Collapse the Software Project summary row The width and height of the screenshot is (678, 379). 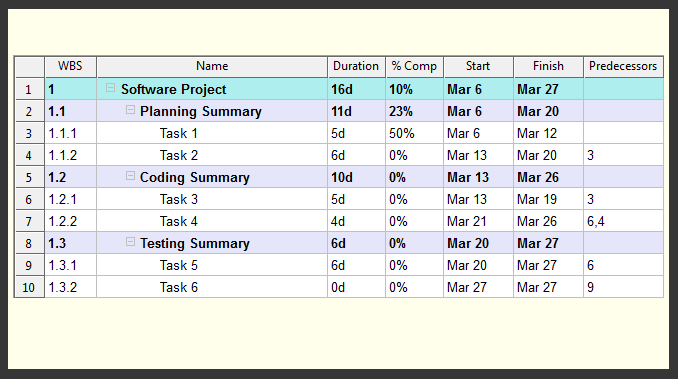point(110,88)
